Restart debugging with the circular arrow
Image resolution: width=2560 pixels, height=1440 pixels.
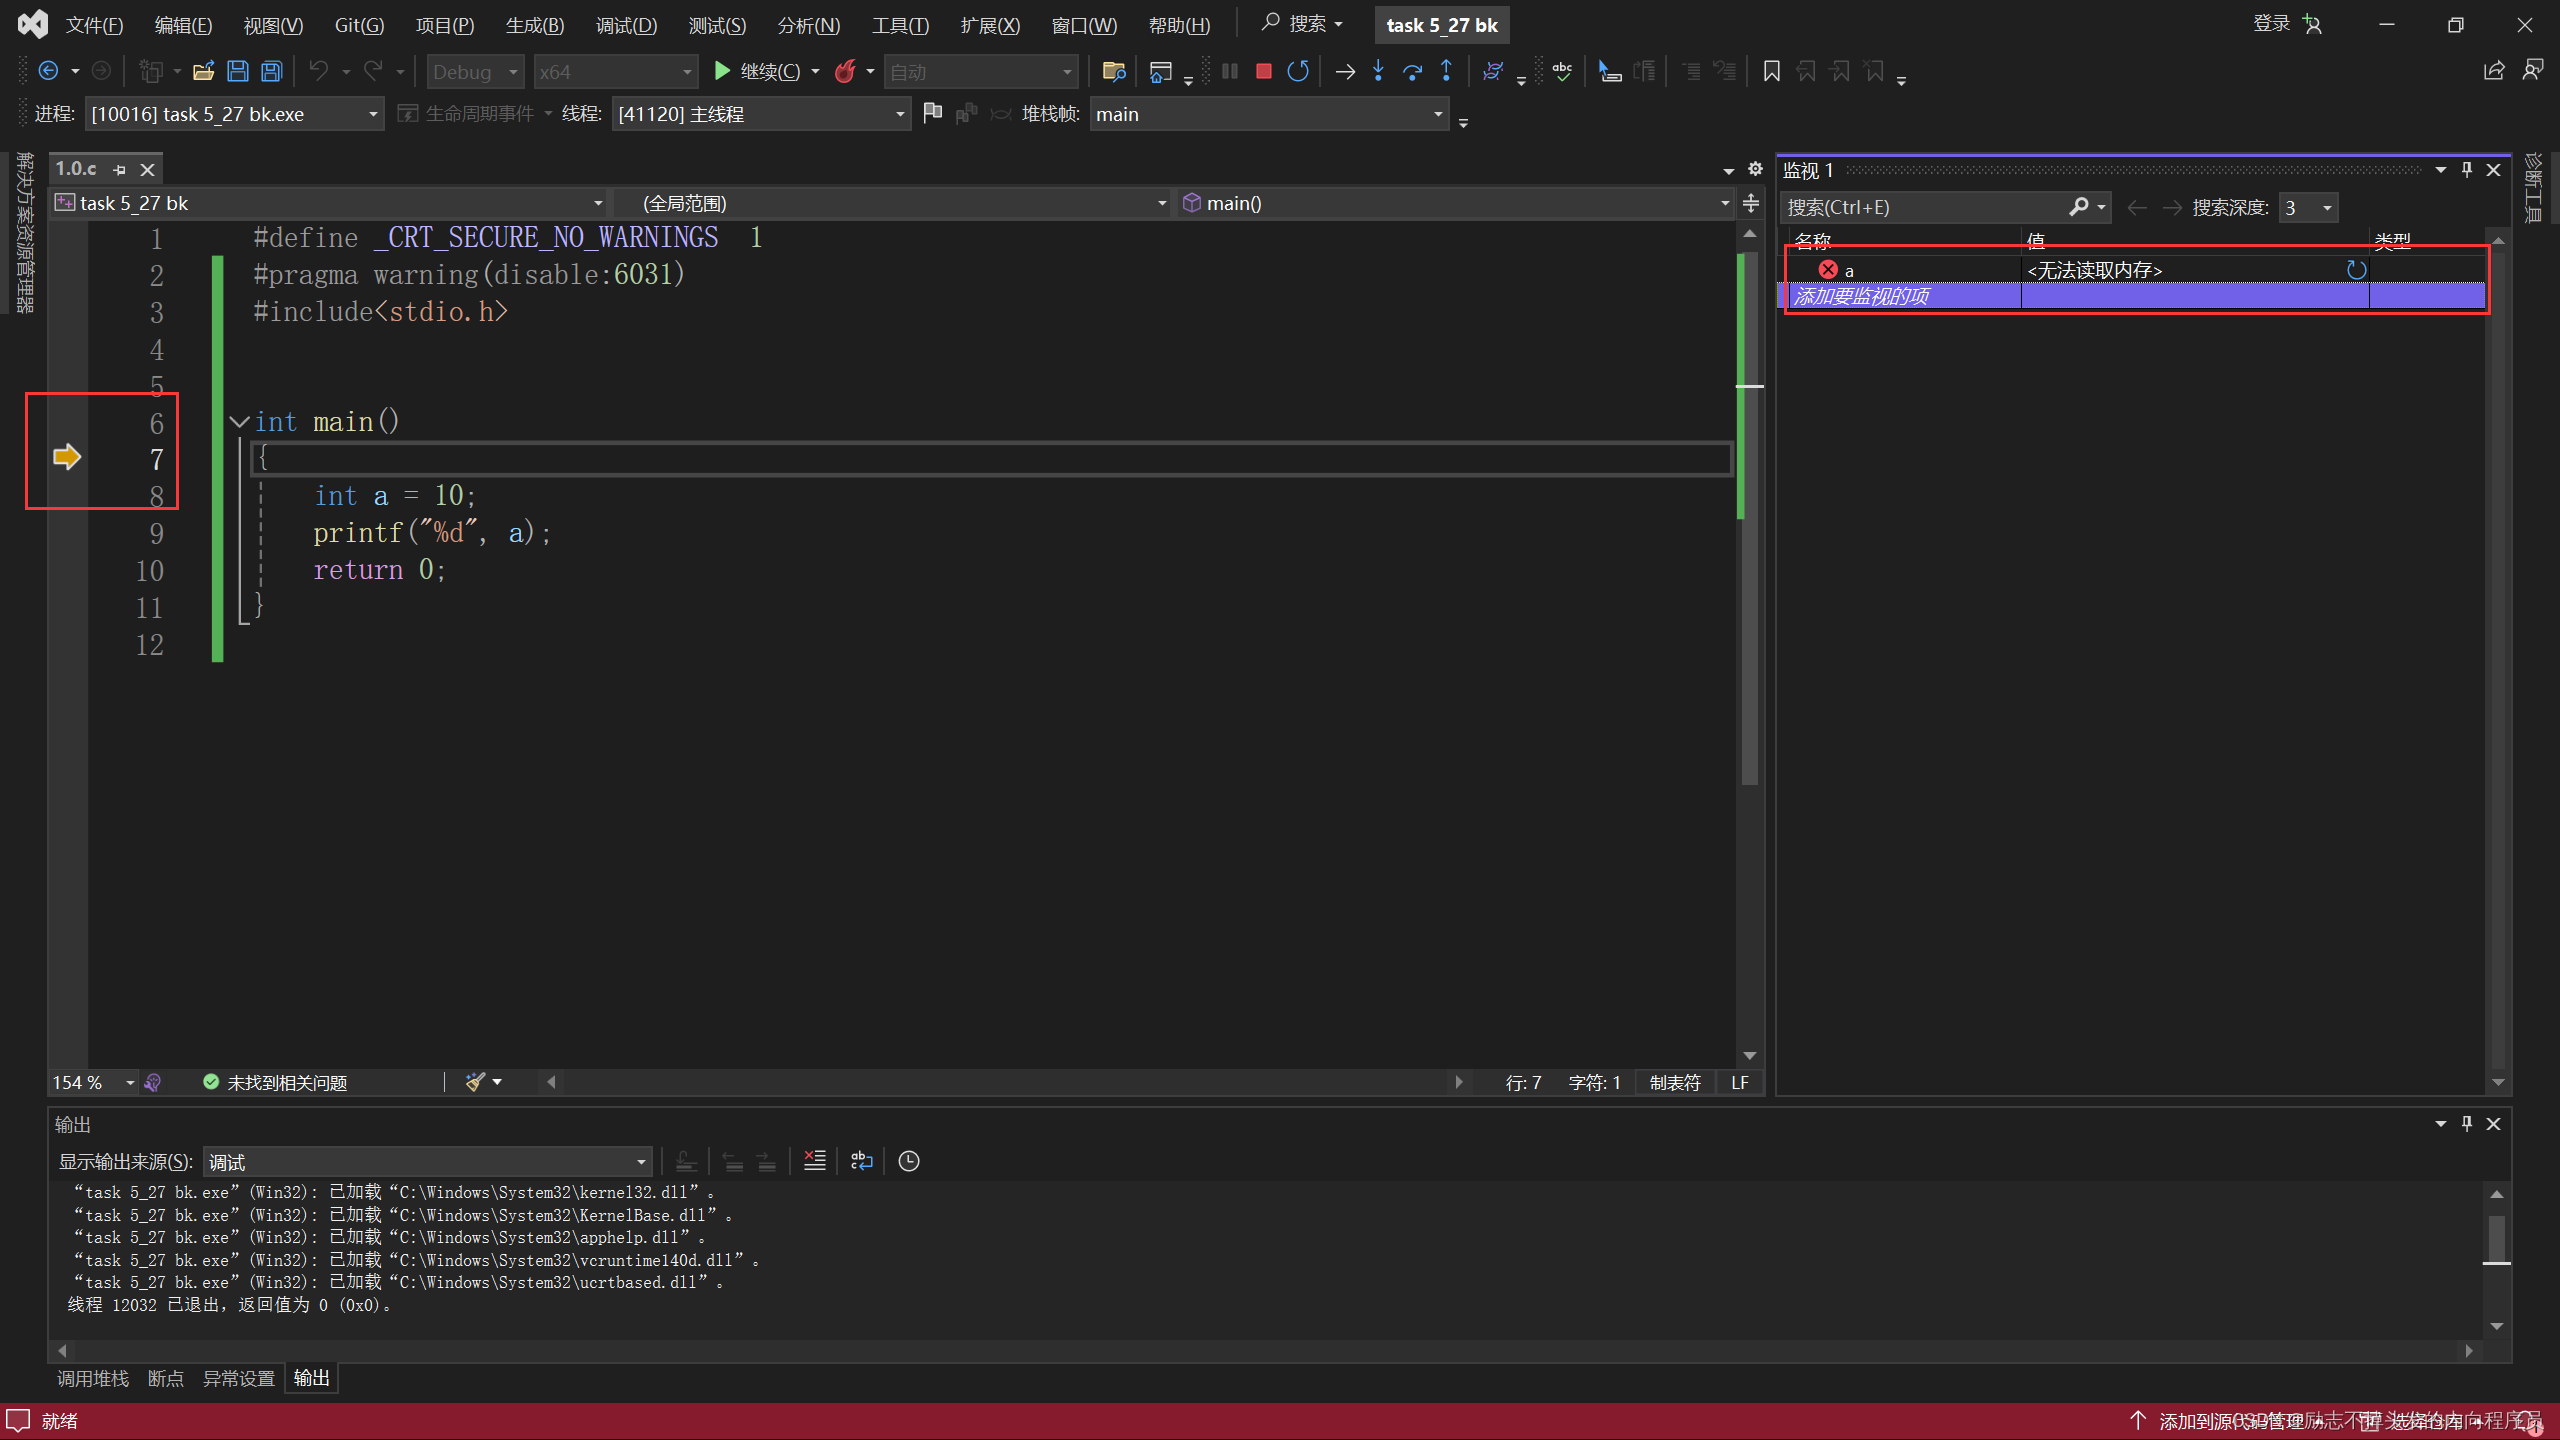tap(1297, 71)
